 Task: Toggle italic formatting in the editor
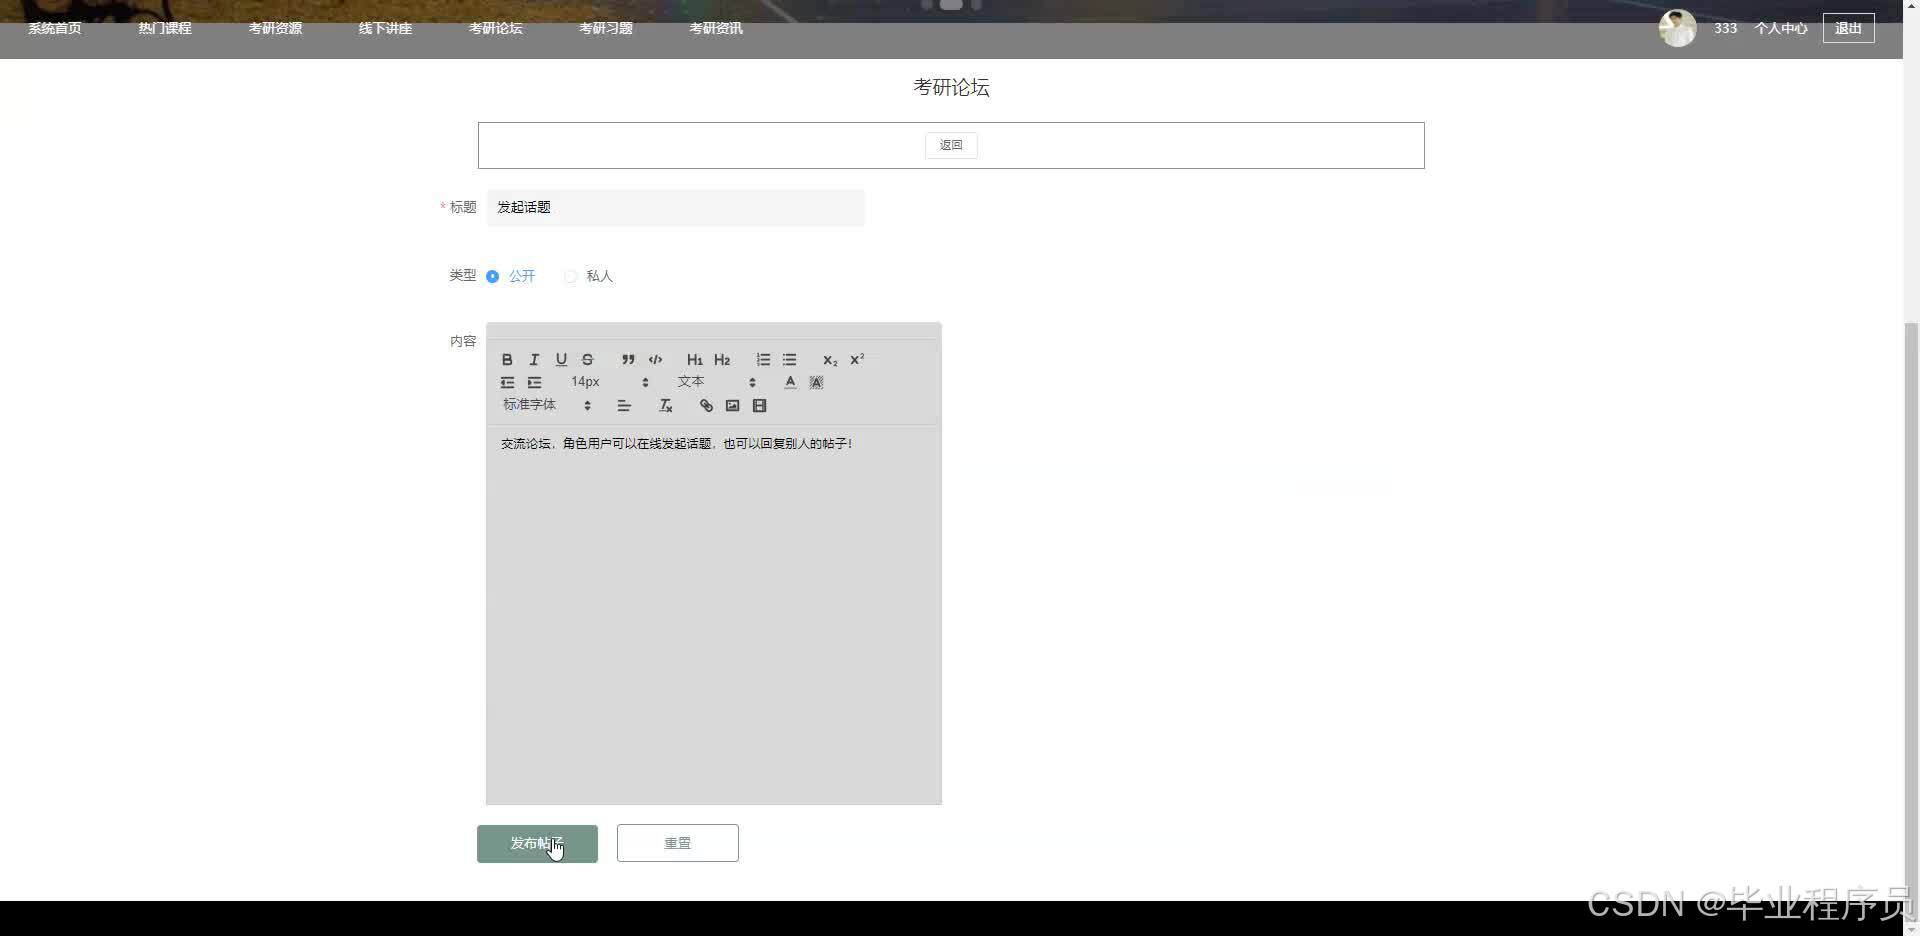coord(534,359)
